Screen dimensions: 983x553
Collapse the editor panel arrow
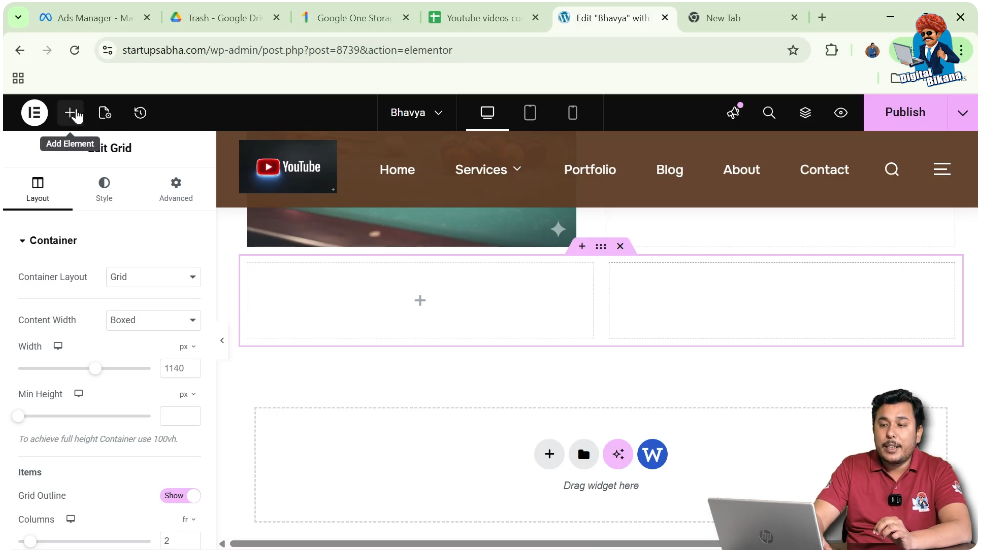click(x=222, y=340)
